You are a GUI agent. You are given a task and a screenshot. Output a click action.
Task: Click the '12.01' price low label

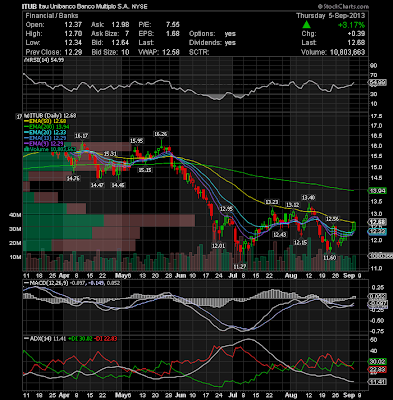click(x=219, y=246)
